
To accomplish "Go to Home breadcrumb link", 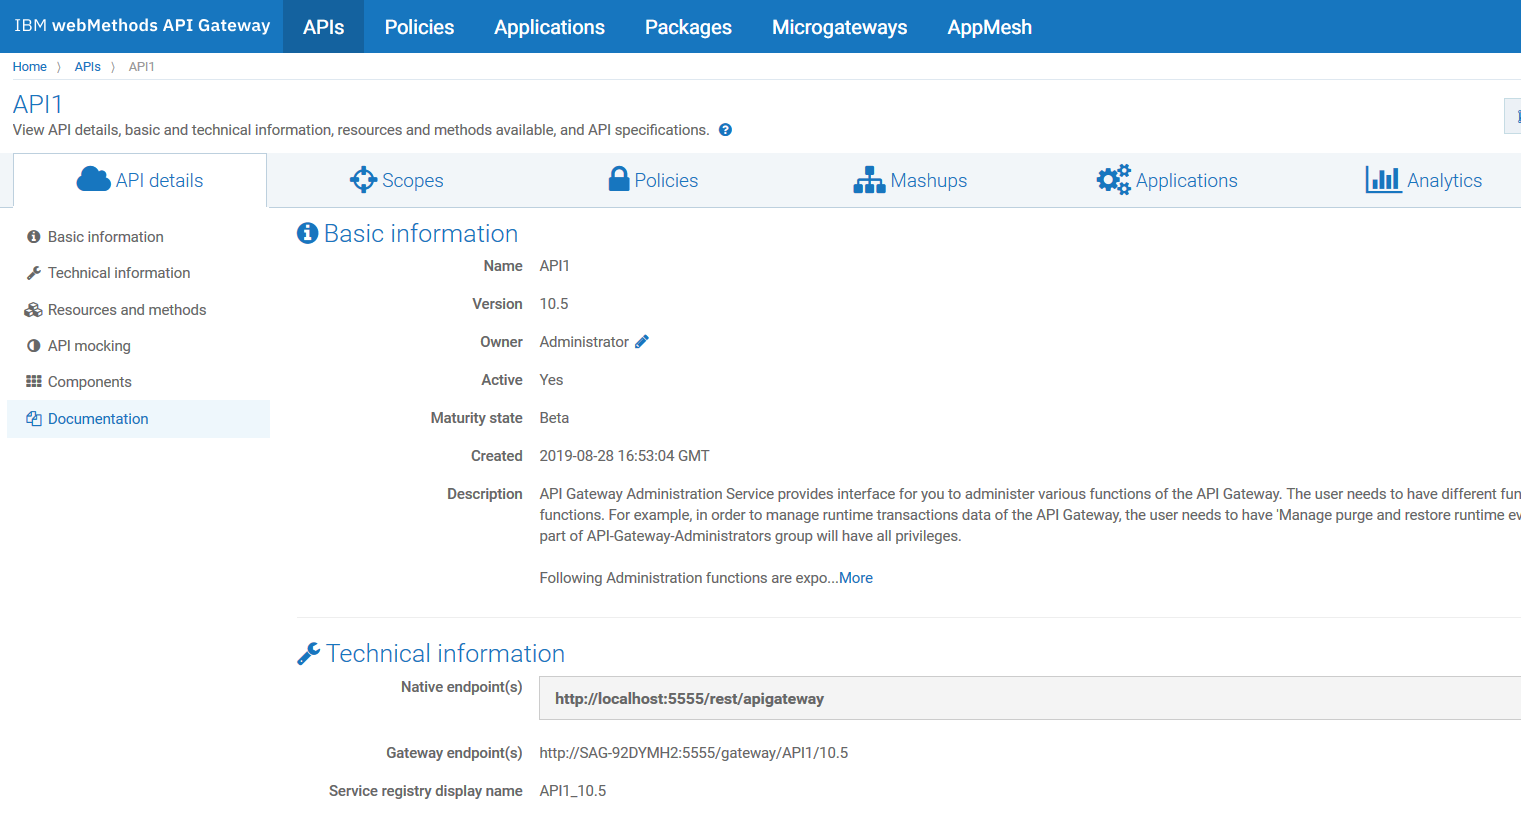I will [x=29, y=67].
